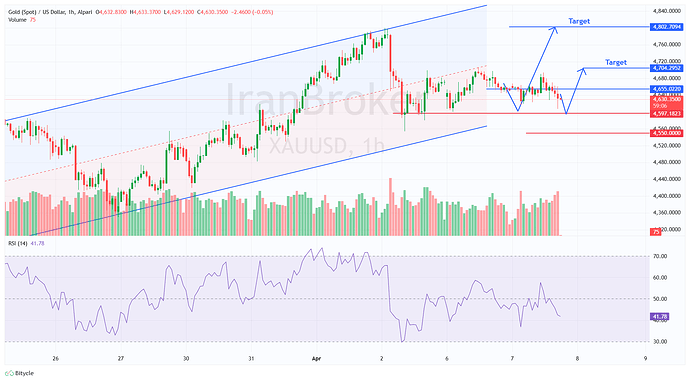The width and height of the screenshot is (690, 381).
Task: Click date 9 on the time axis
Action: pos(645,359)
